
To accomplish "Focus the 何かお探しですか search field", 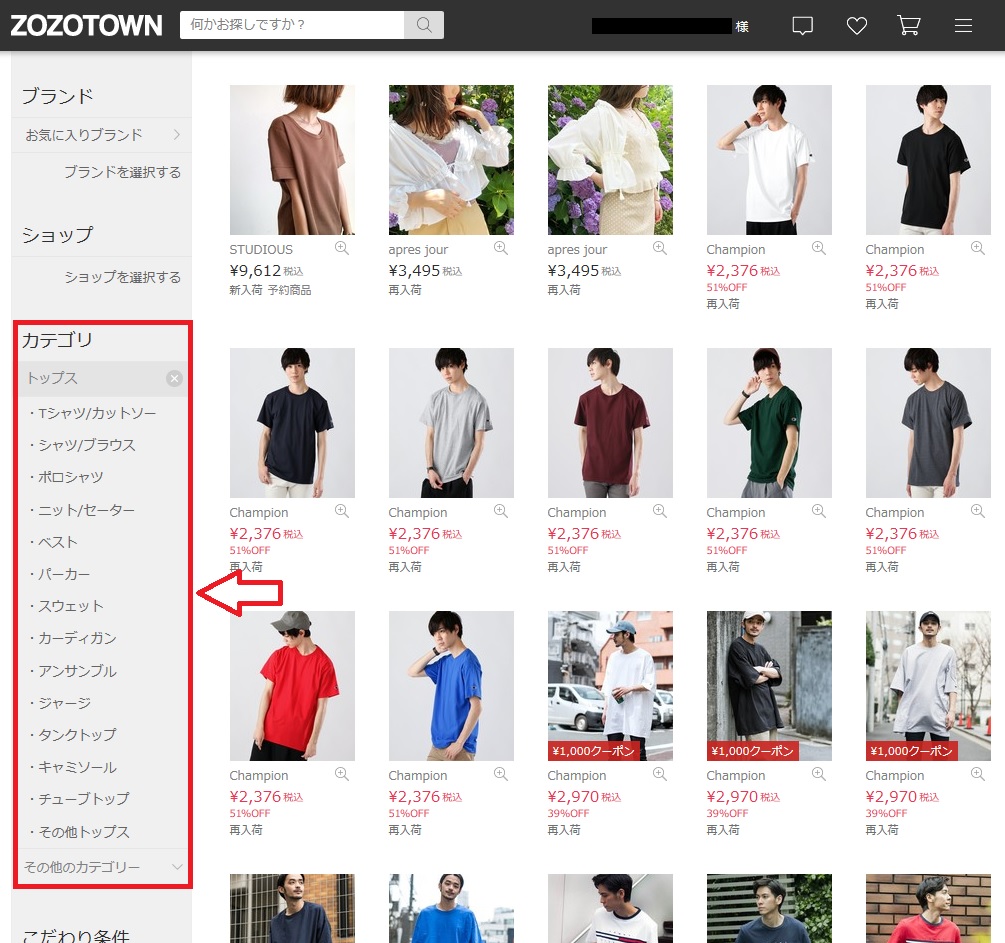I will point(292,25).
